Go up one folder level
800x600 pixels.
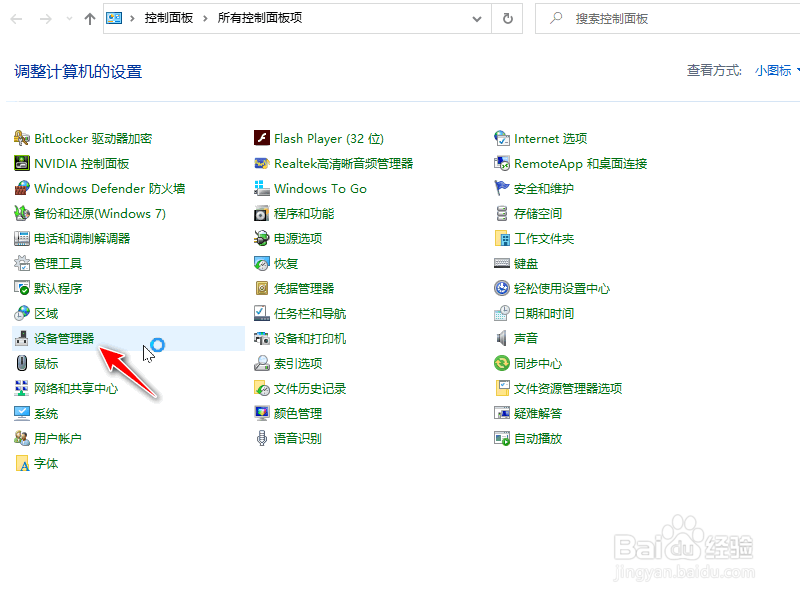point(90,19)
